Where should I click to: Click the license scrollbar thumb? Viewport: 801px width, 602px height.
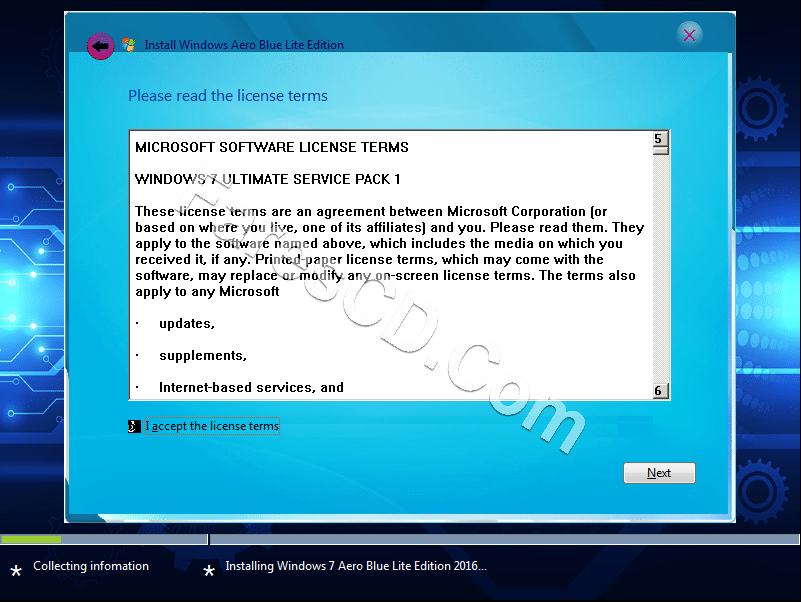[x=661, y=150]
